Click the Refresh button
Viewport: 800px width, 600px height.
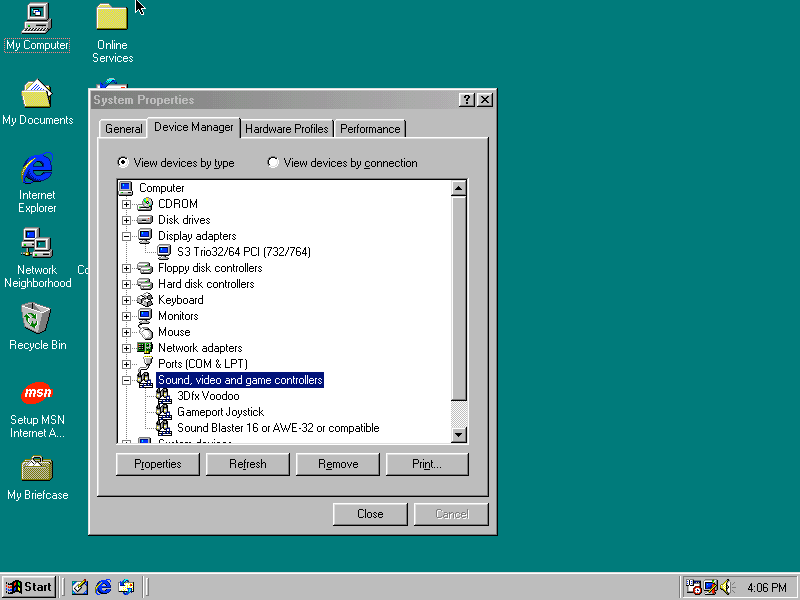point(247,464)
